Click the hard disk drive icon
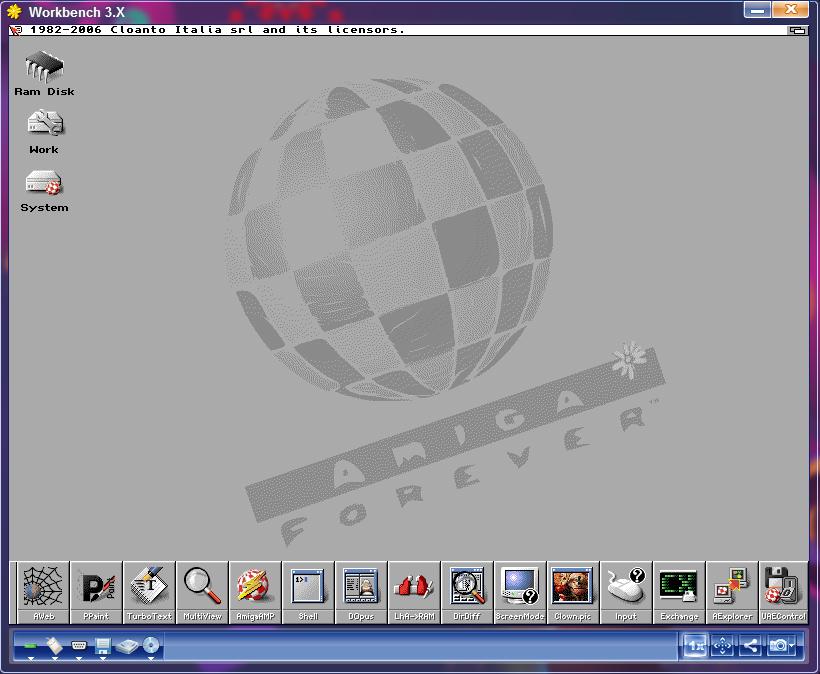 (x=127, y=647)
